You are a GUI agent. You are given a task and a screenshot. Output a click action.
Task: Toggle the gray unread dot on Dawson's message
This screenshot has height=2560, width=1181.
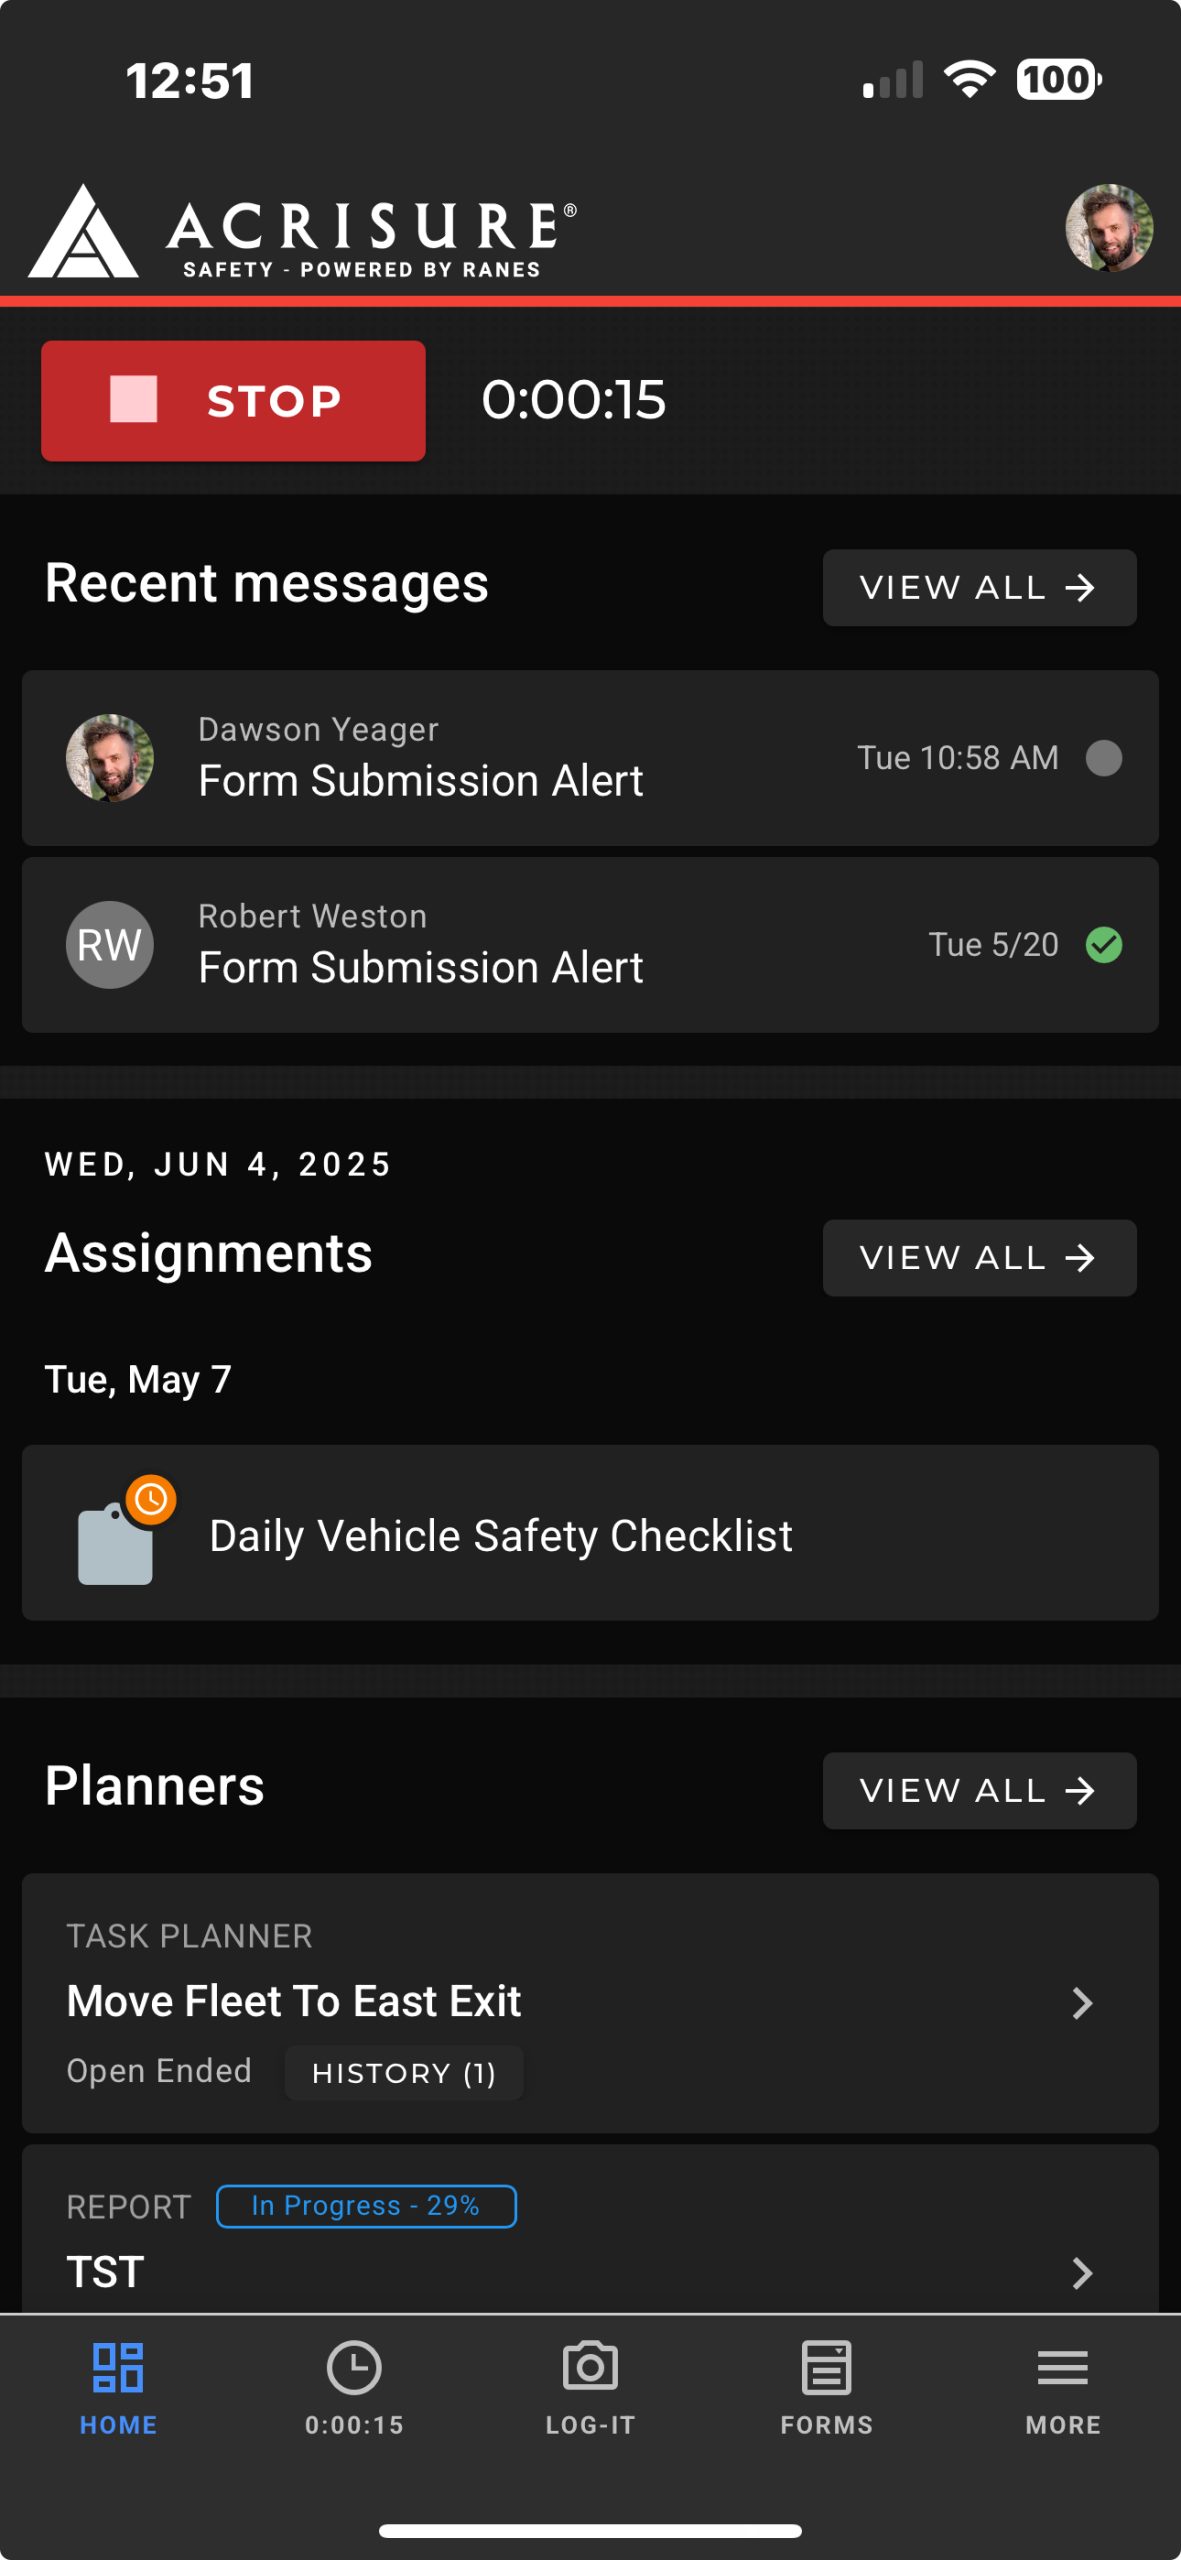[x=1104, y=758]
